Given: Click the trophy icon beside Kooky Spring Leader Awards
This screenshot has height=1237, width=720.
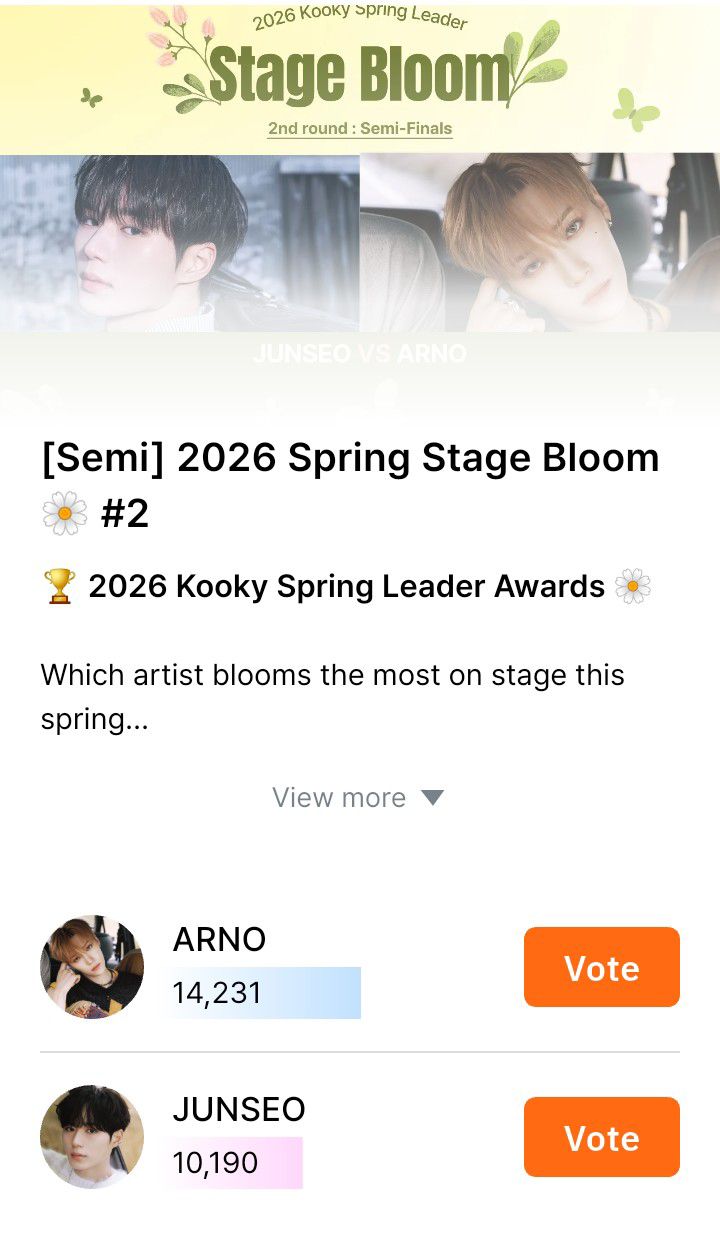Looking at the screenshot, I should [x=60, y=587].
